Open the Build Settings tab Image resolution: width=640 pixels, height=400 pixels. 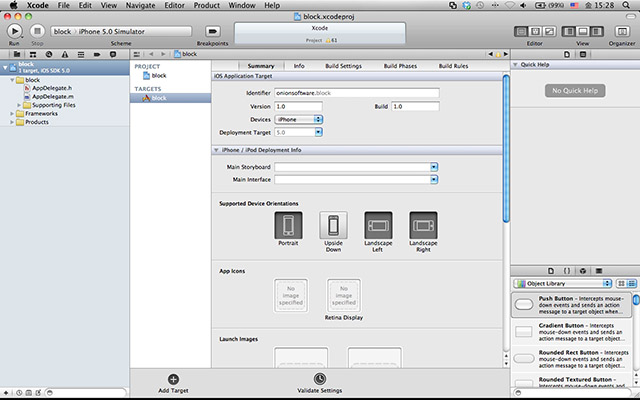point(343,66)
